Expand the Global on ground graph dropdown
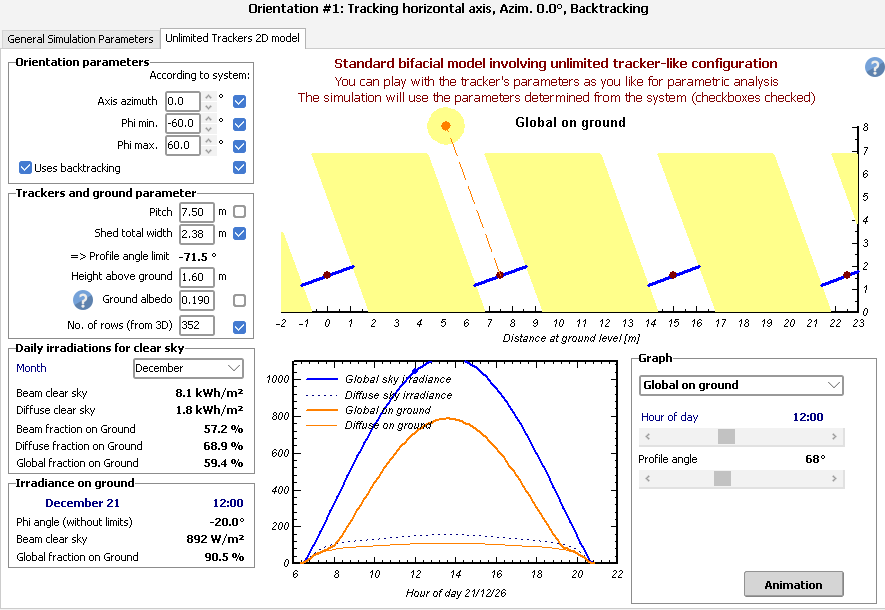885x610 pixels. tap(741, 385)
